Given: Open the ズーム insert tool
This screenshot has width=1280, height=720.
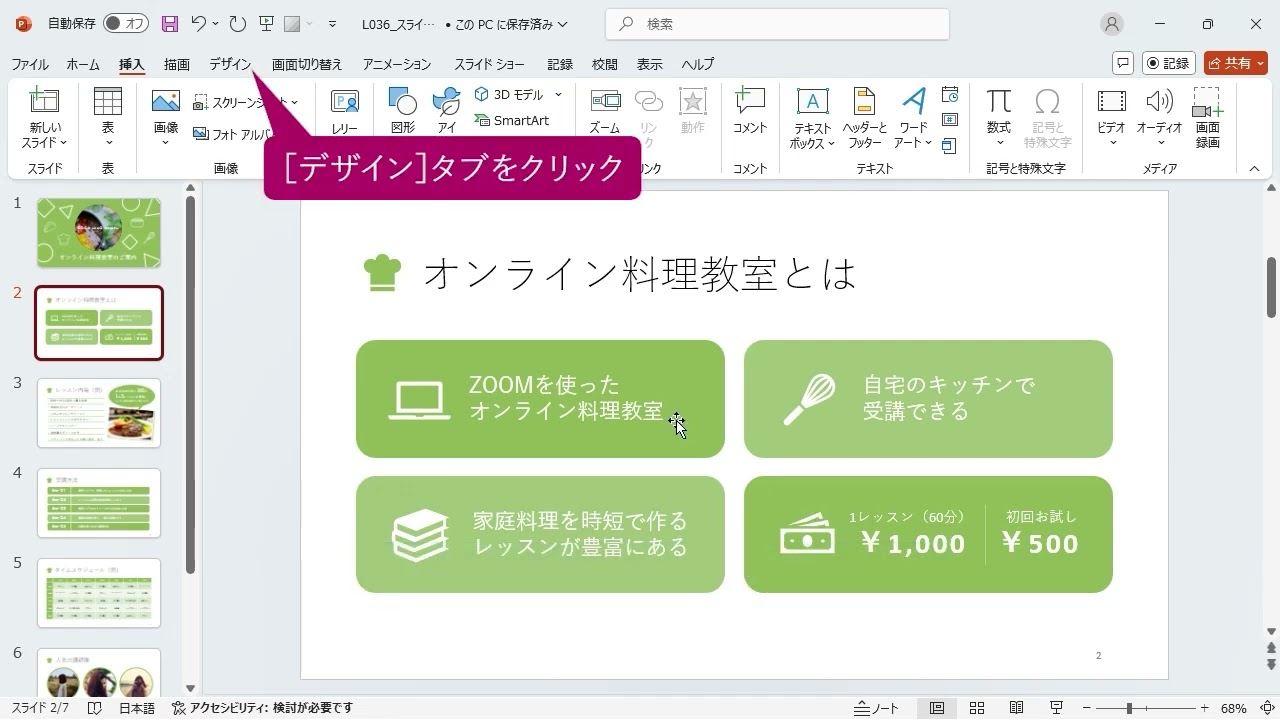Looking at the screenshot, I should (604, 102).
